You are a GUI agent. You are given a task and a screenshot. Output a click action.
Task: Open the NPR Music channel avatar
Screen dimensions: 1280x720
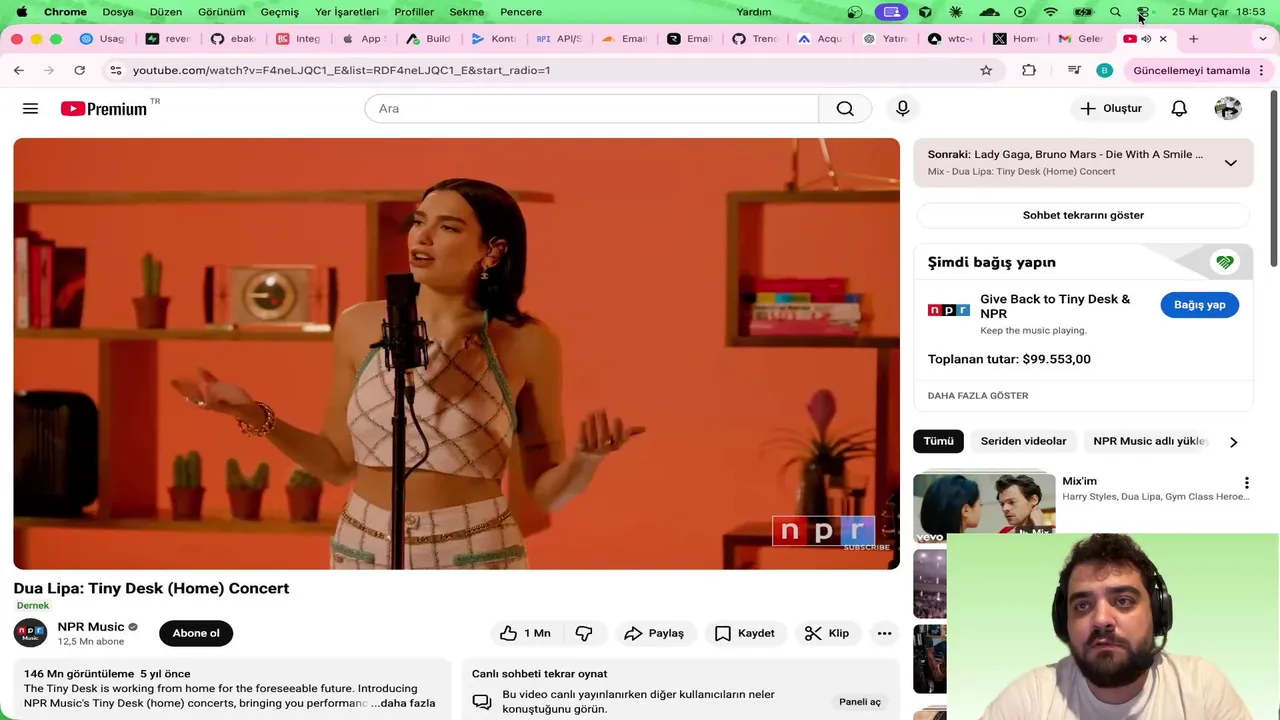point(30,633)
